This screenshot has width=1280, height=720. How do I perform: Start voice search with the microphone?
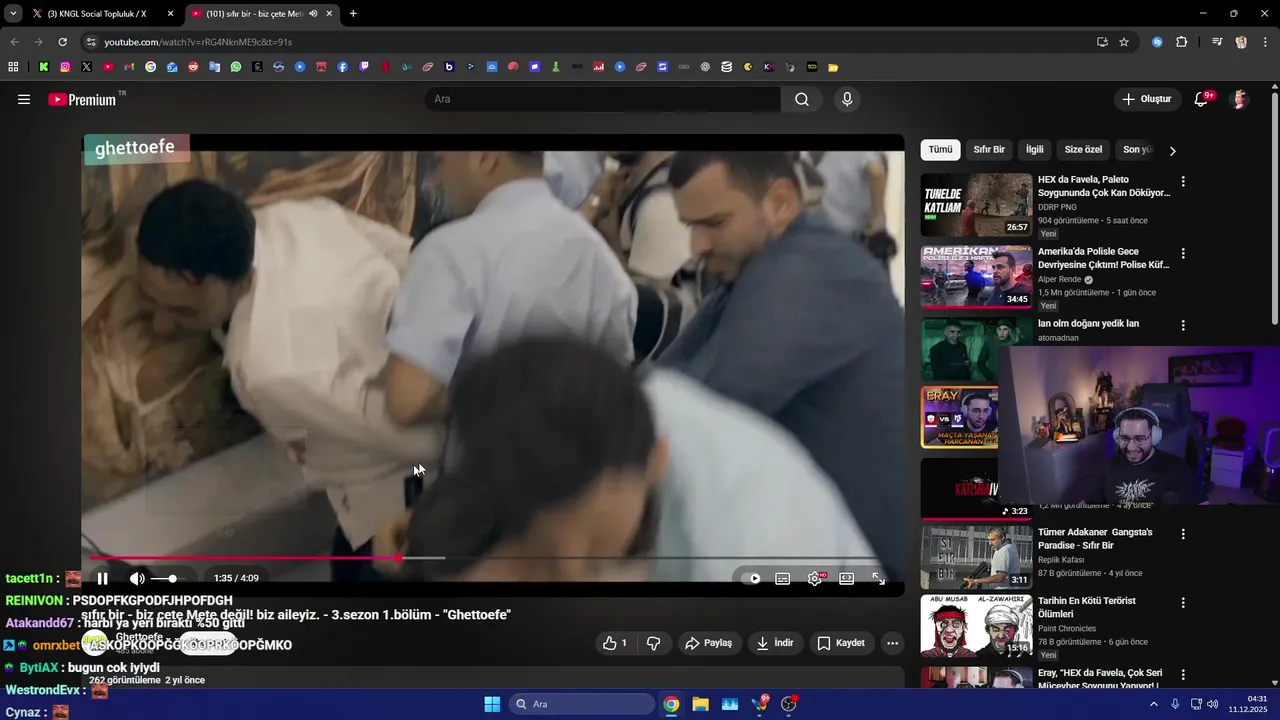(847, 99)
